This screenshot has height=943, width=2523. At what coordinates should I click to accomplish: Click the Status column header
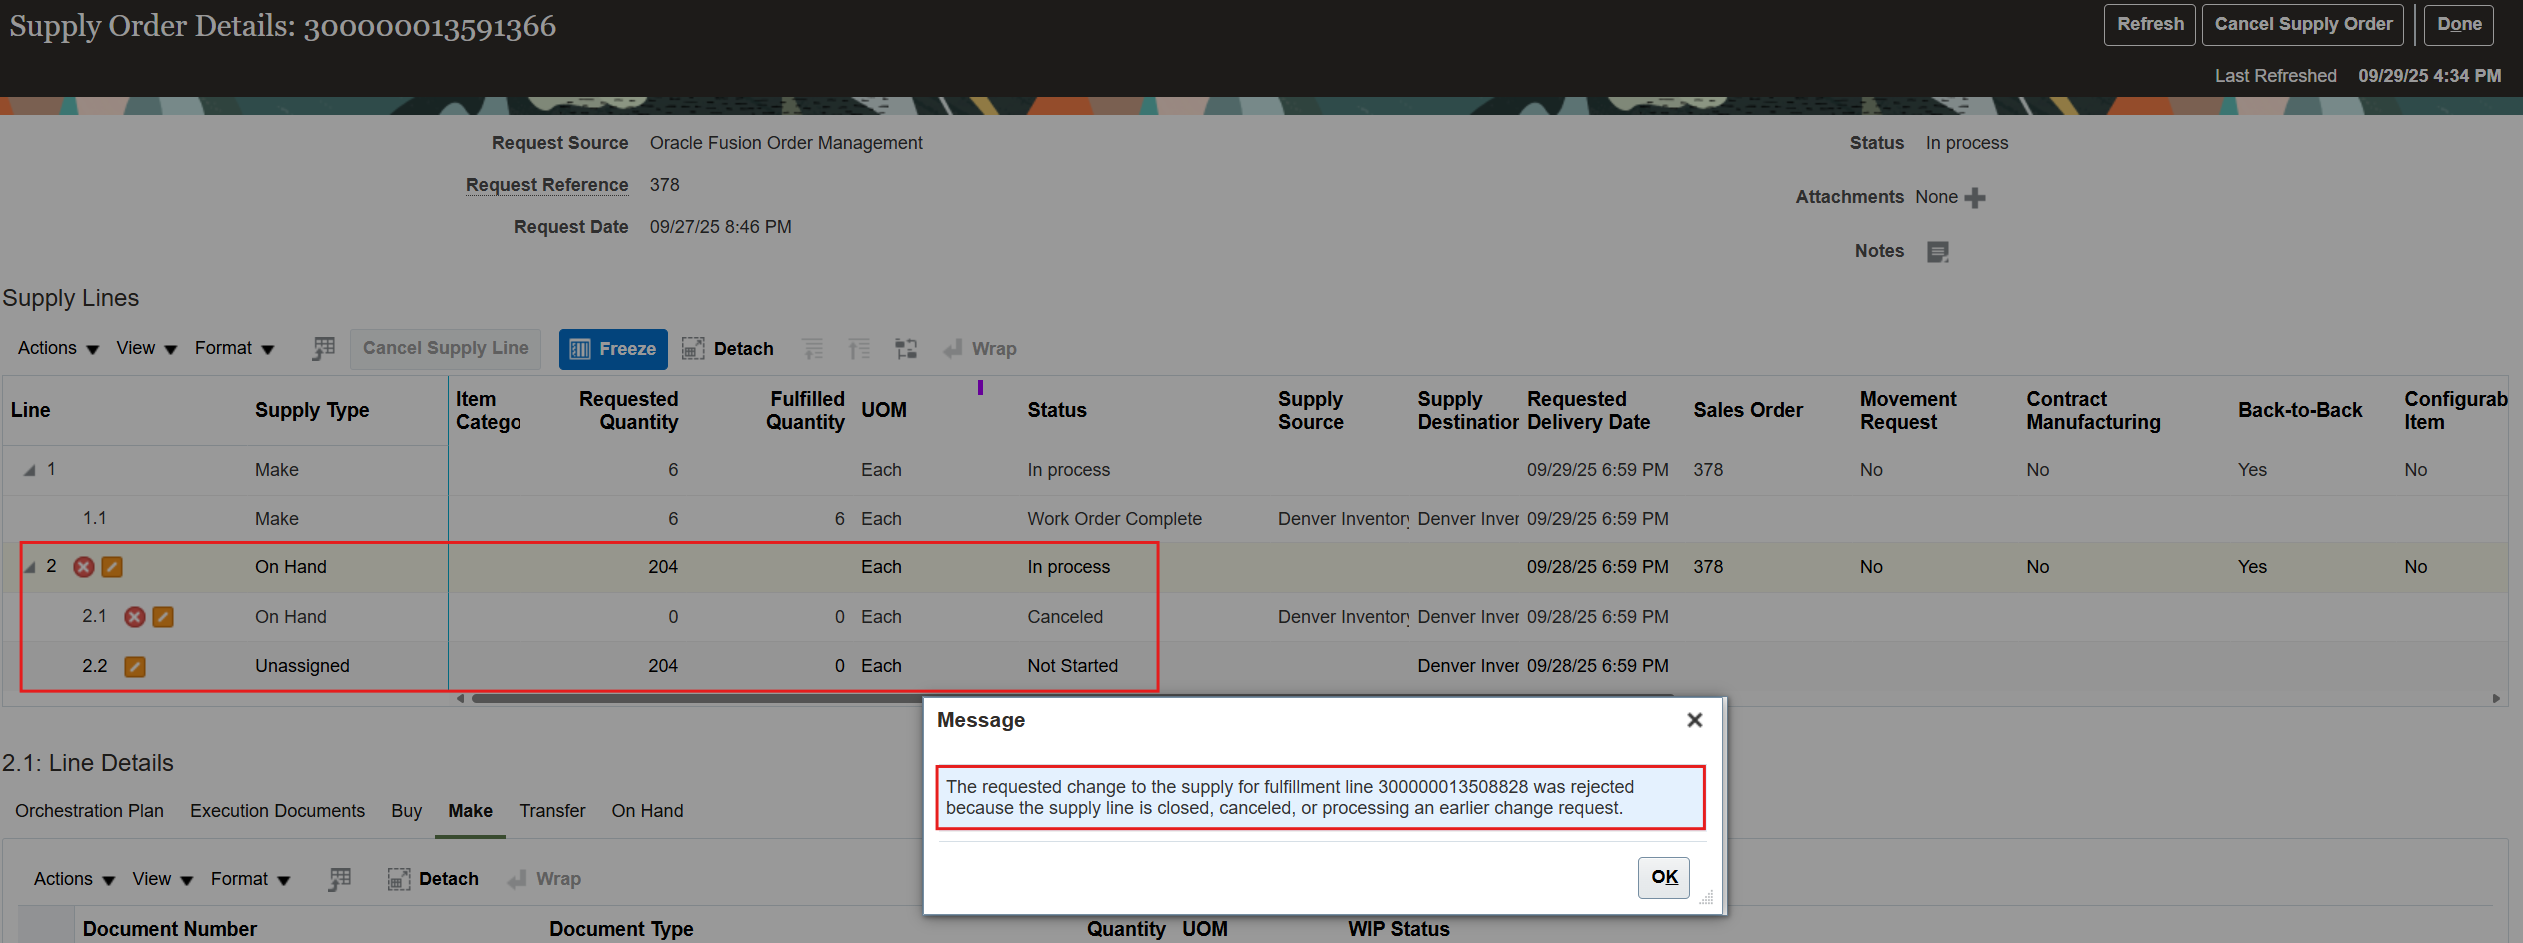pos(1057,410)
